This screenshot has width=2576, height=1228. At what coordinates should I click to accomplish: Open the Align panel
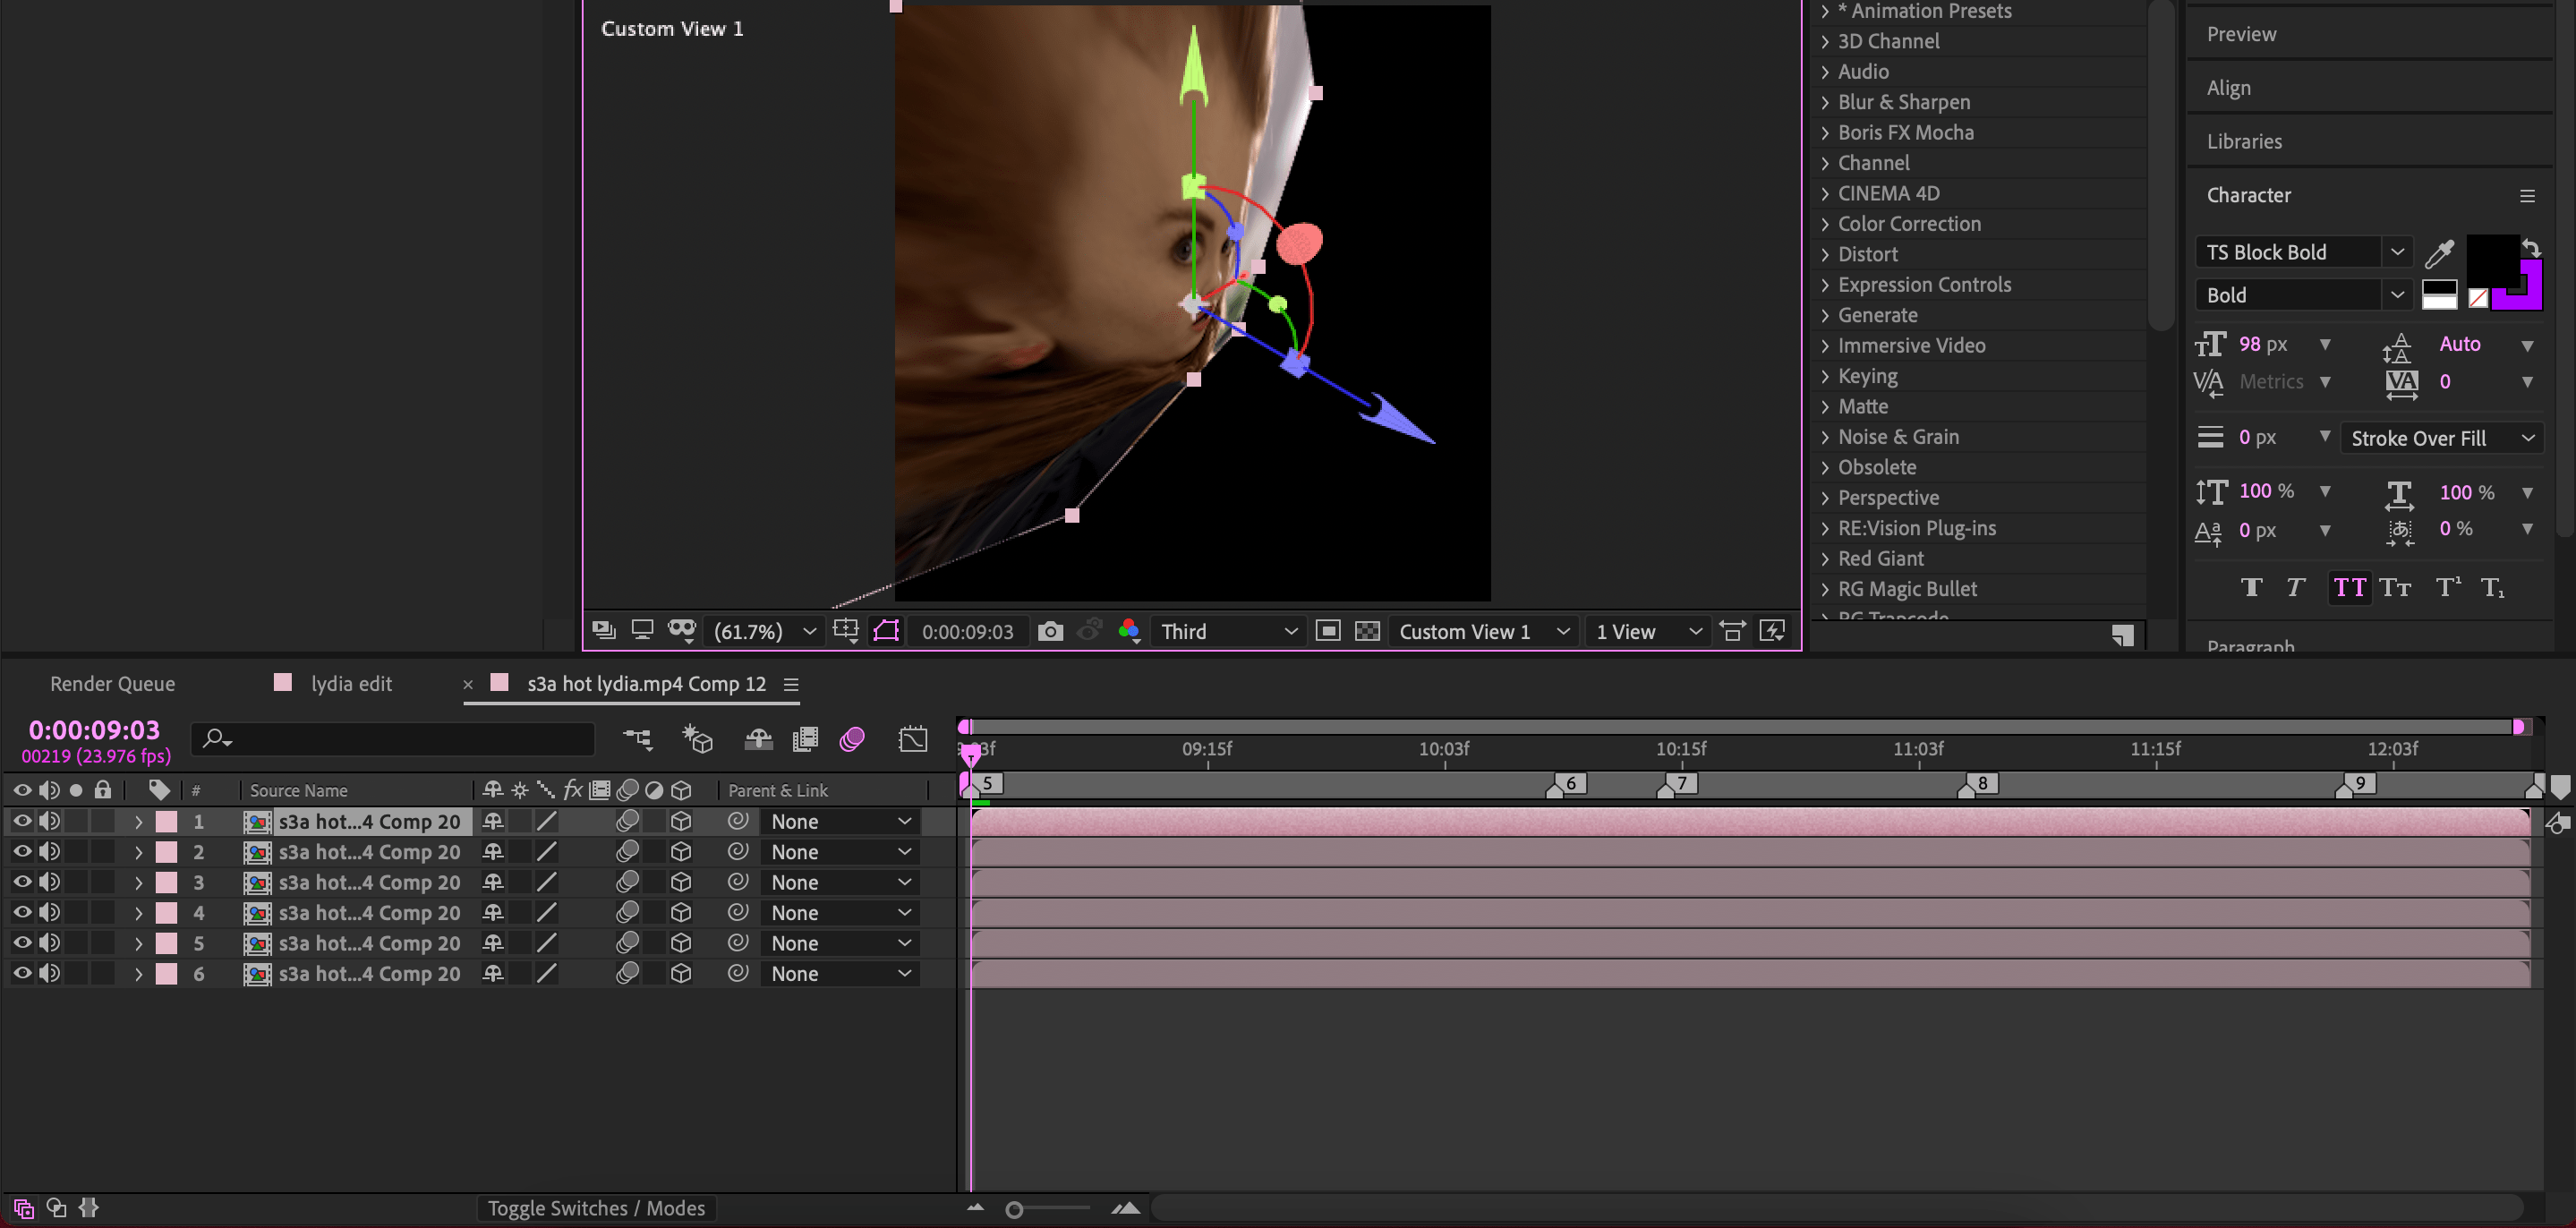(x=2229, y=88)
